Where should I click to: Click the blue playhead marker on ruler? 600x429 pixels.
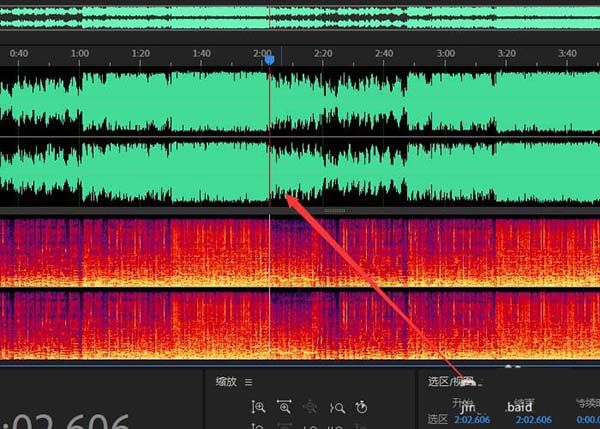click(x=269, y=60)
